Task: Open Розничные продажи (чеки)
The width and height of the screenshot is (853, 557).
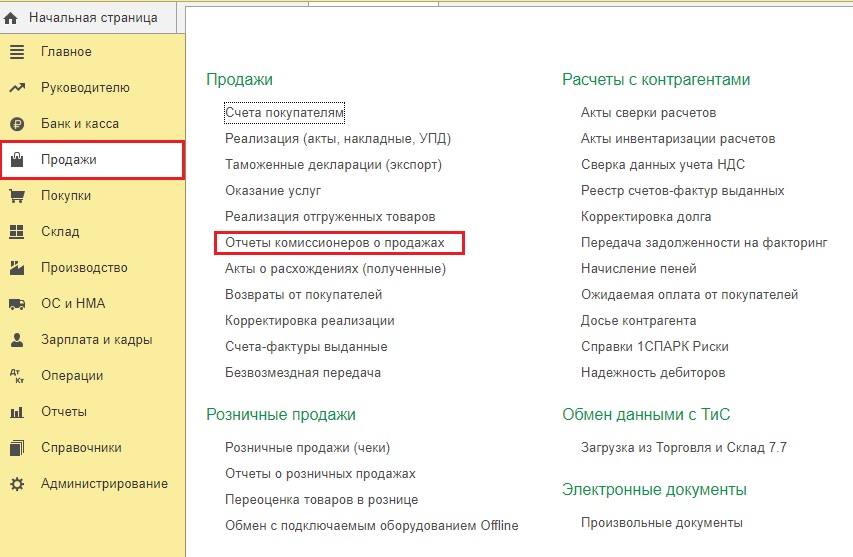Action: tap(307, 448)
